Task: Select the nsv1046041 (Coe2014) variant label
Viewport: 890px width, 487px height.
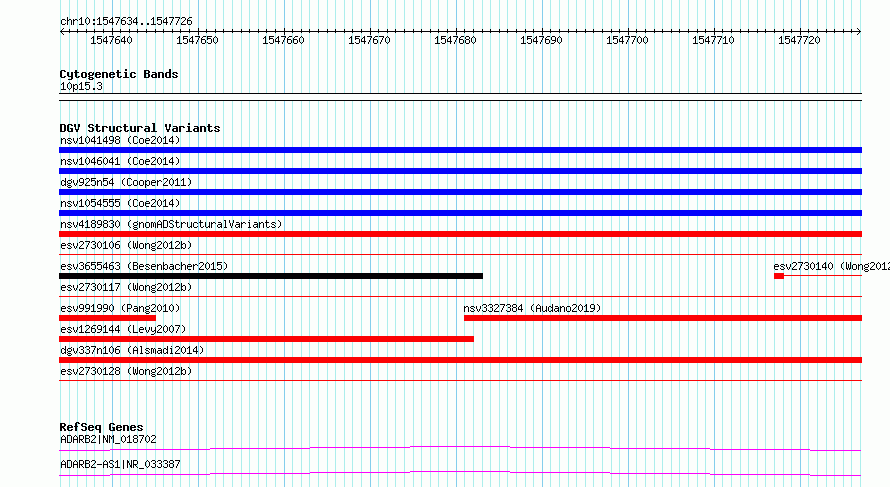Action: click(x=120, y=161)
